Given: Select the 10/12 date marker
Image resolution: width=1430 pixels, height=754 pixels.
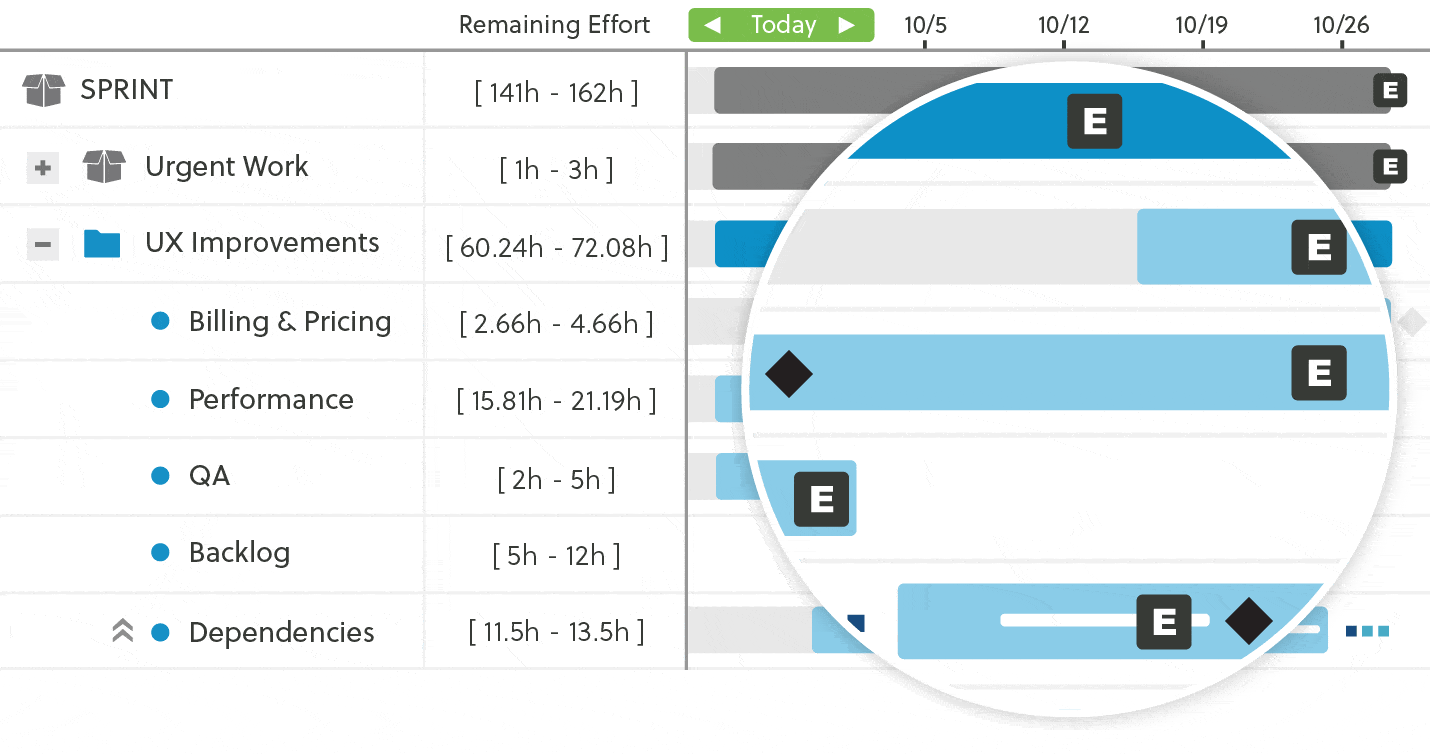Looking at the screenshot, I should [1063, 25].
